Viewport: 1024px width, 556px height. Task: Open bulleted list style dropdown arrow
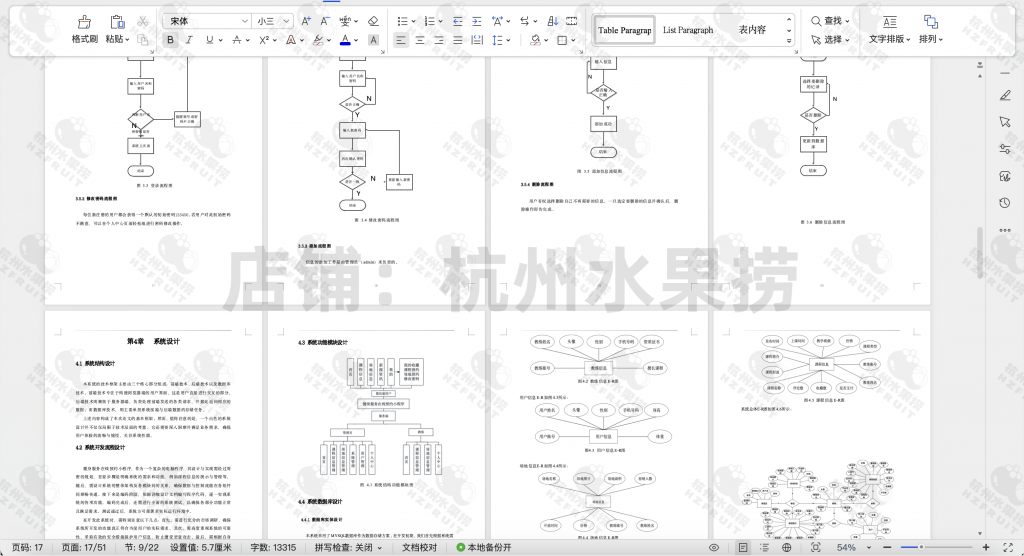pos(413,22)
